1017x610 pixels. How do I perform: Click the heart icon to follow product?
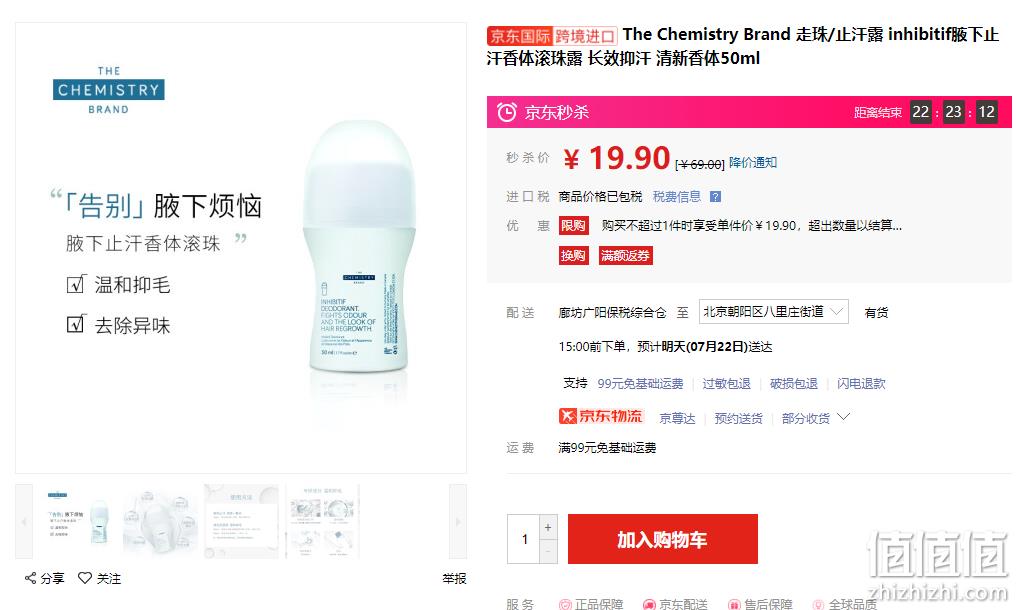pyautogui.click(x=85, y=578)
